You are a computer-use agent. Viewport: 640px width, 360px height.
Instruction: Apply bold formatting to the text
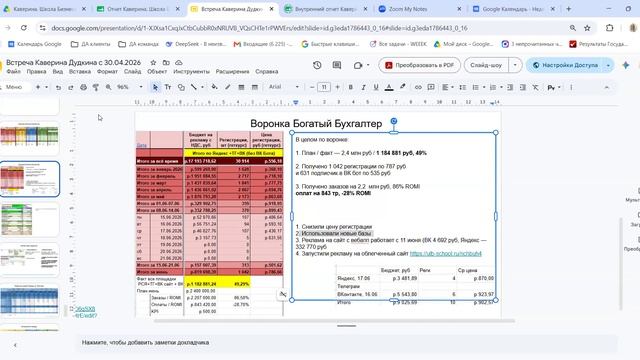pos(350,87)
